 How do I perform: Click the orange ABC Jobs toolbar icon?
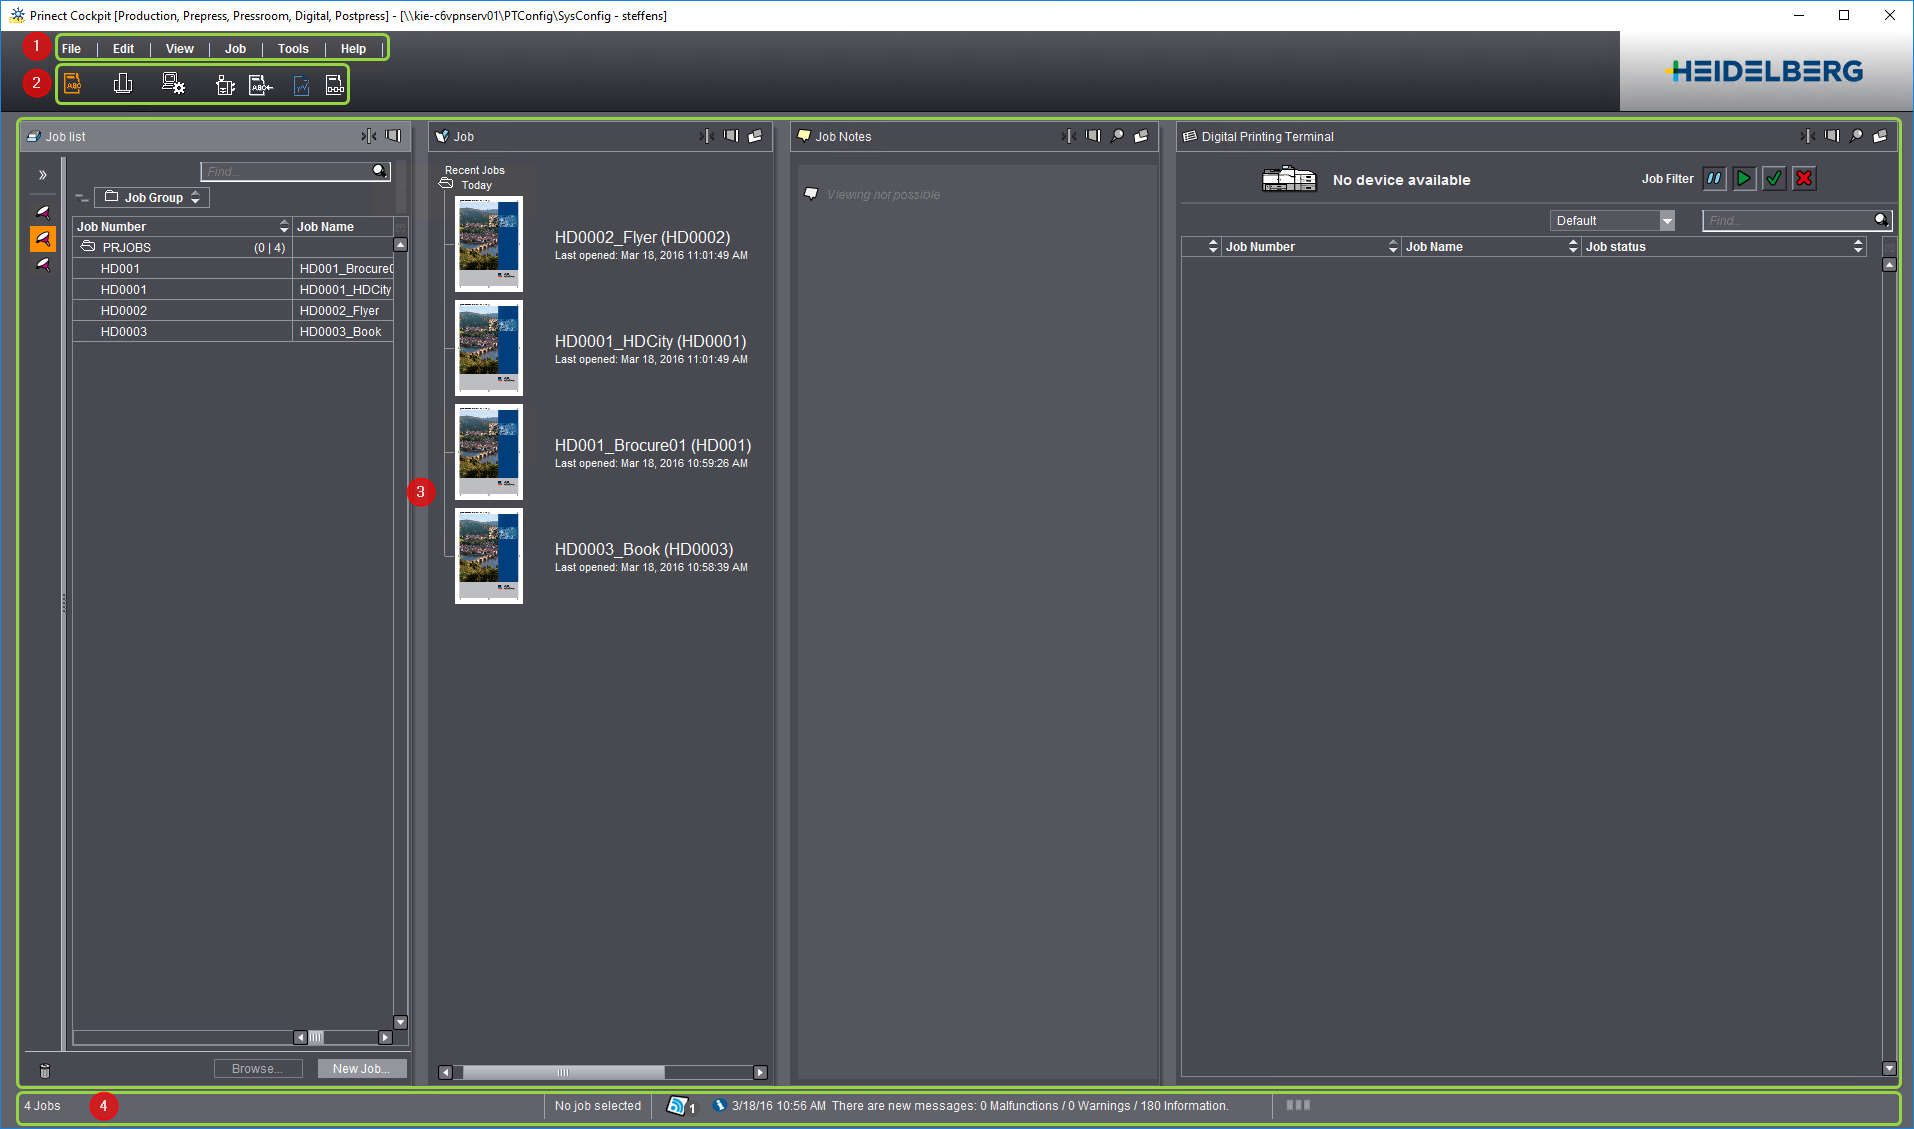[73, 85]
